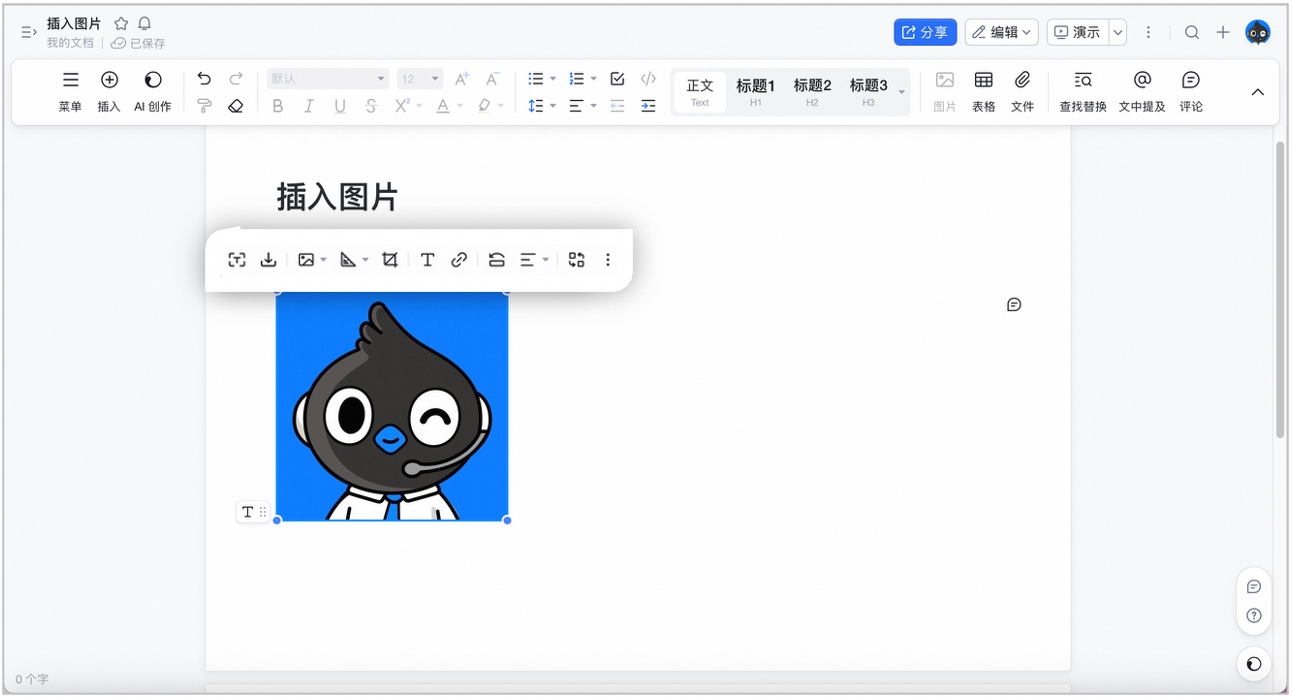The width and height of the screenshot is (1293, 699).
Task: Apply the highlight color marker
Action: 484,106
